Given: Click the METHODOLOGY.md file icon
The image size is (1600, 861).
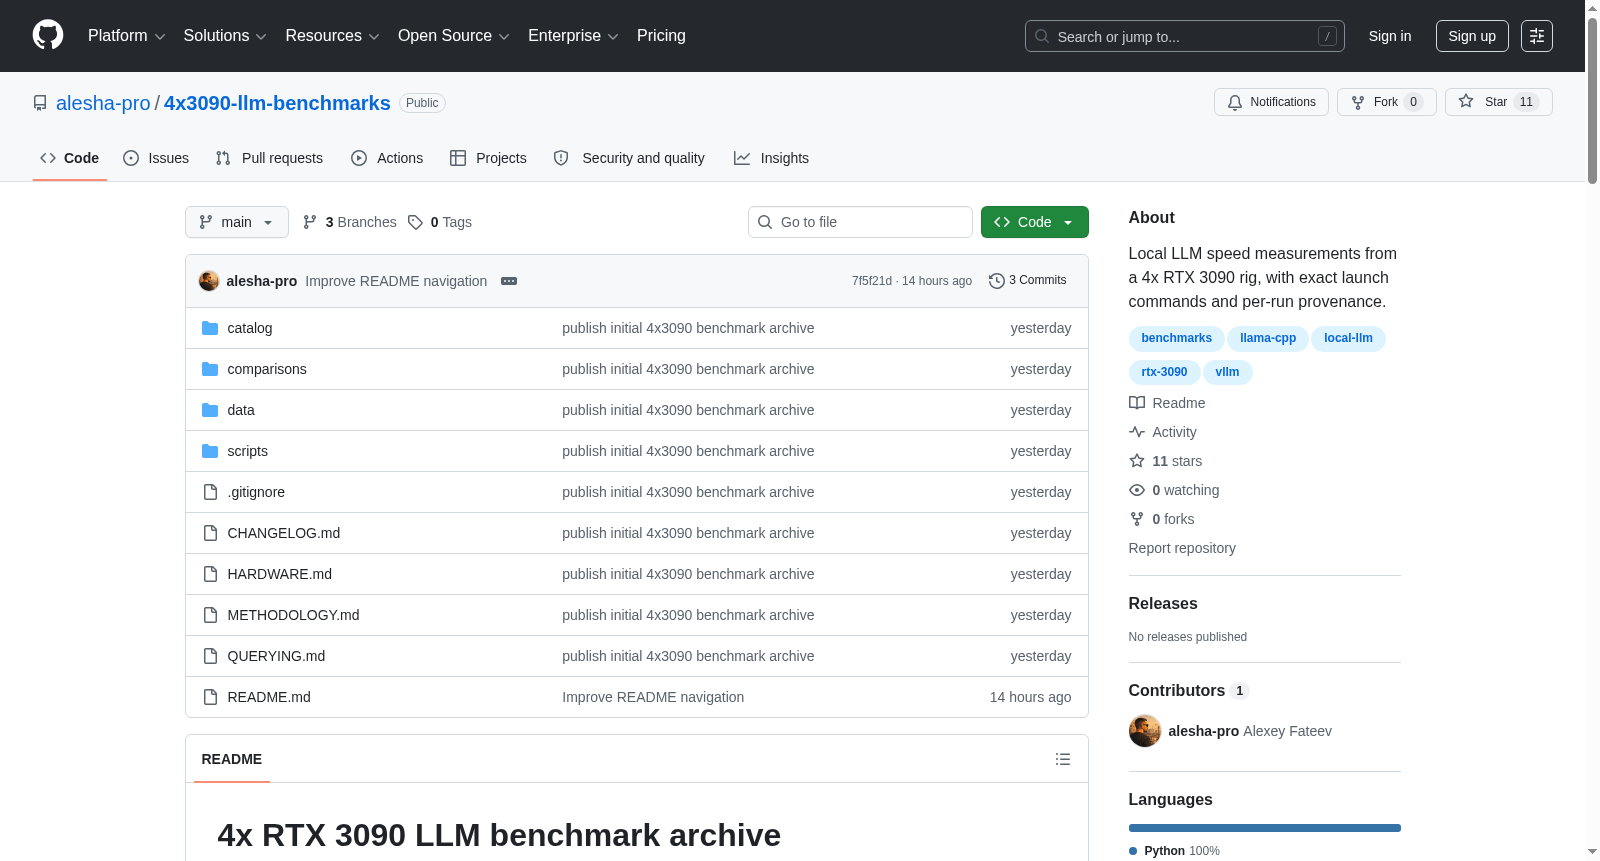Looking at the screenshot, I should coord(210,615).
